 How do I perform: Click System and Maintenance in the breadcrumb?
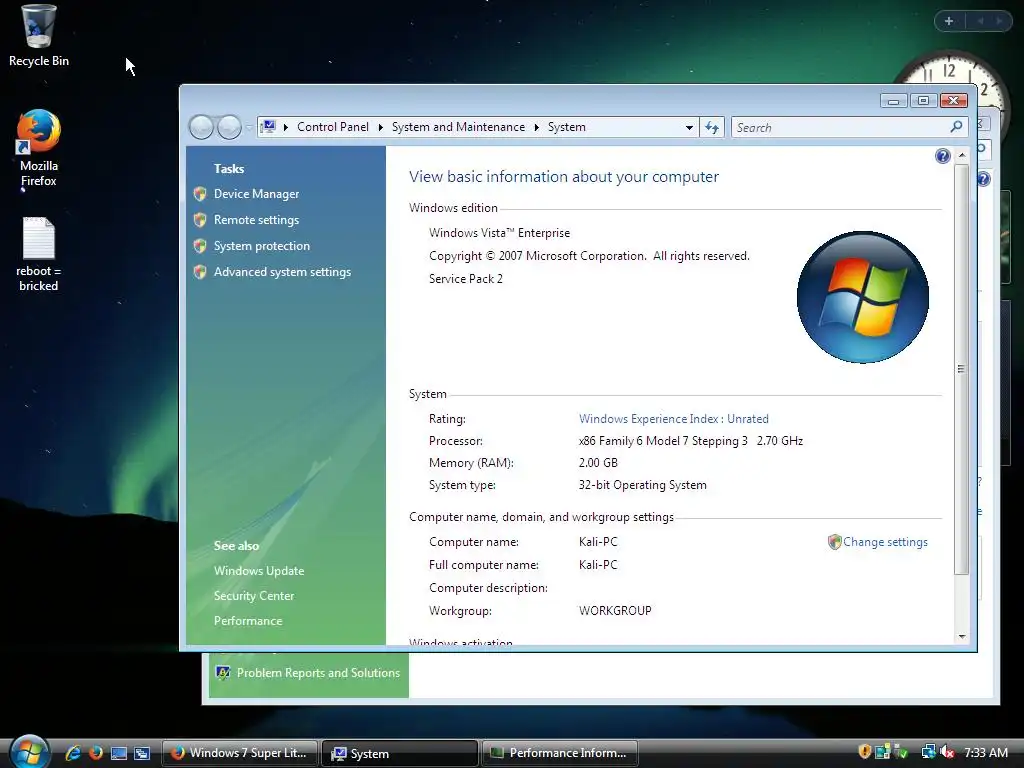pyautogui.click(x=458, y=127)
